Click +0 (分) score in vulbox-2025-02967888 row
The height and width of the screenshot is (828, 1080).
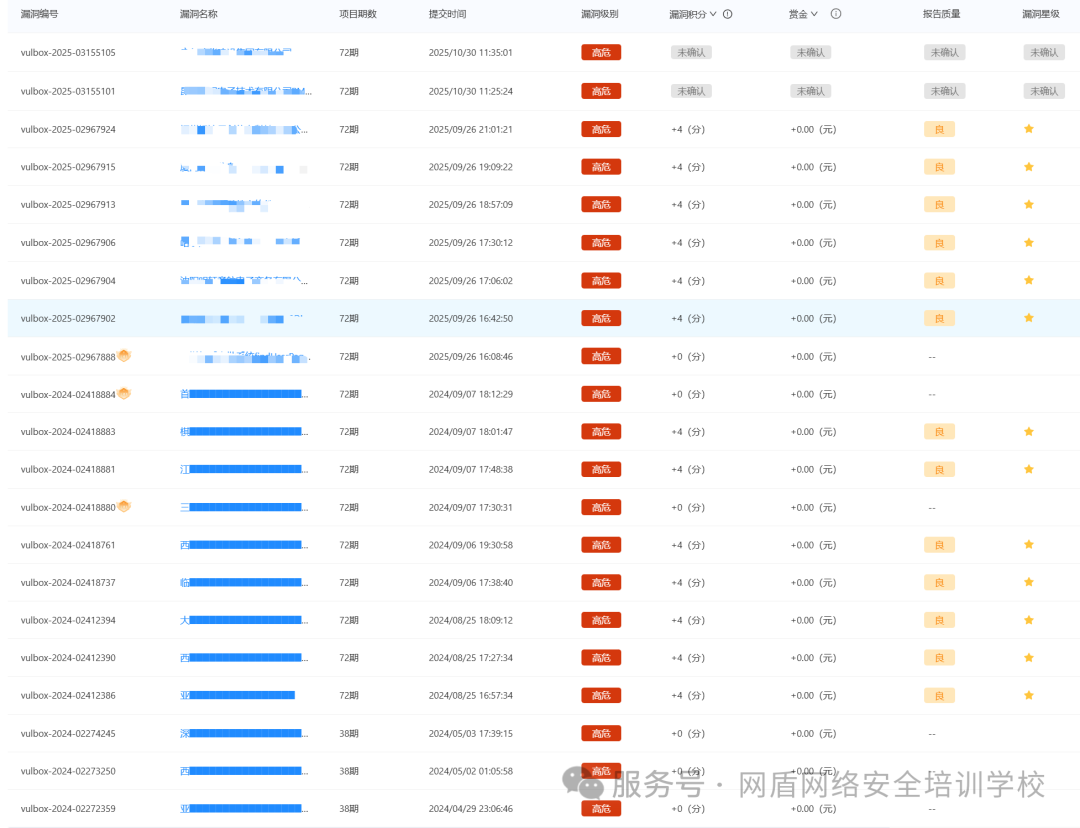click(x=688, y=357)
